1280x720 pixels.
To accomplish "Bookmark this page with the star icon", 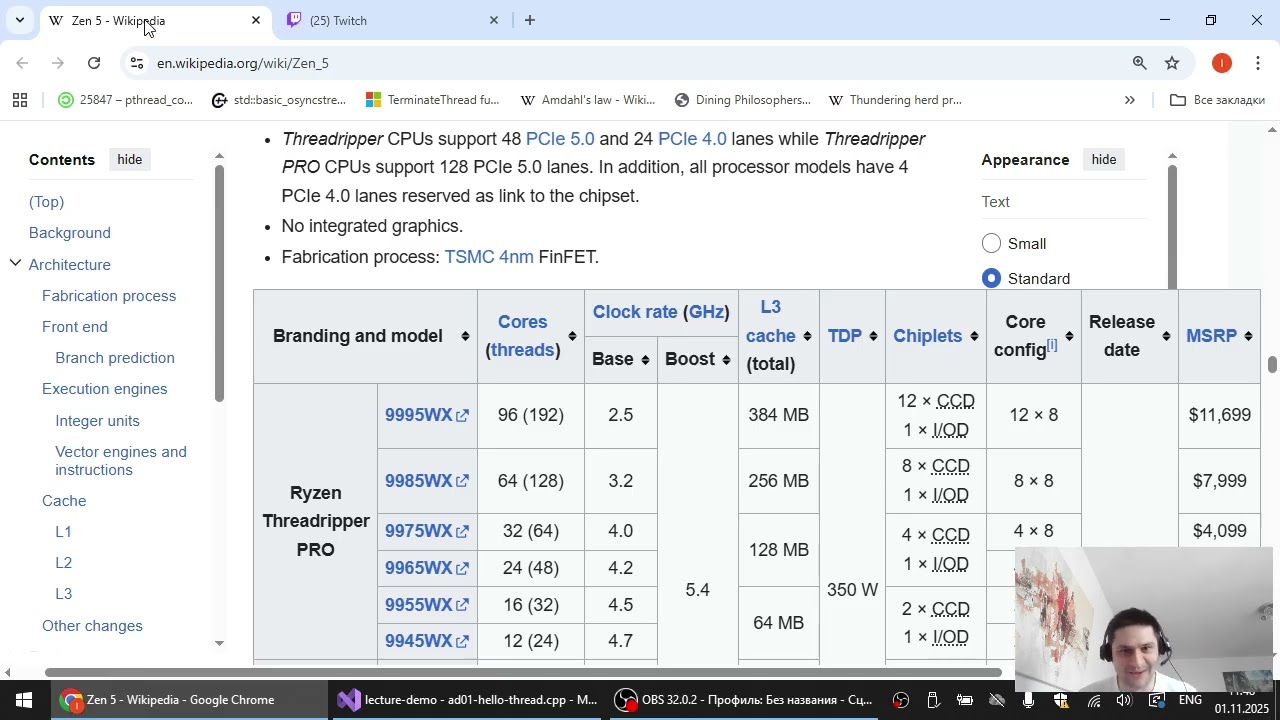I will pyautogui.click(x=1172, y=63).
